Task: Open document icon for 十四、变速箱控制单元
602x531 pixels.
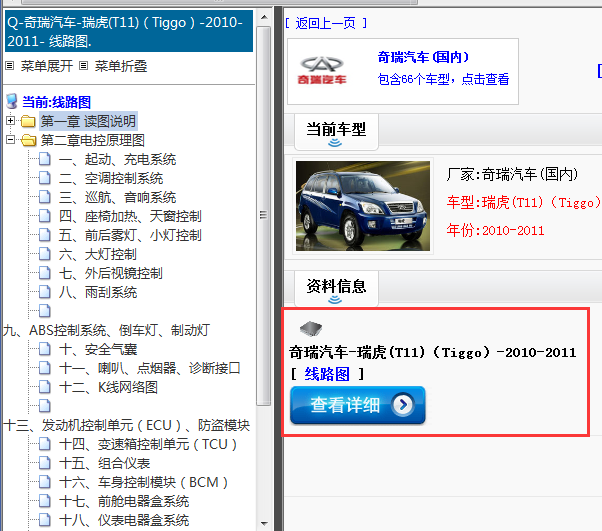Action: 45,444
